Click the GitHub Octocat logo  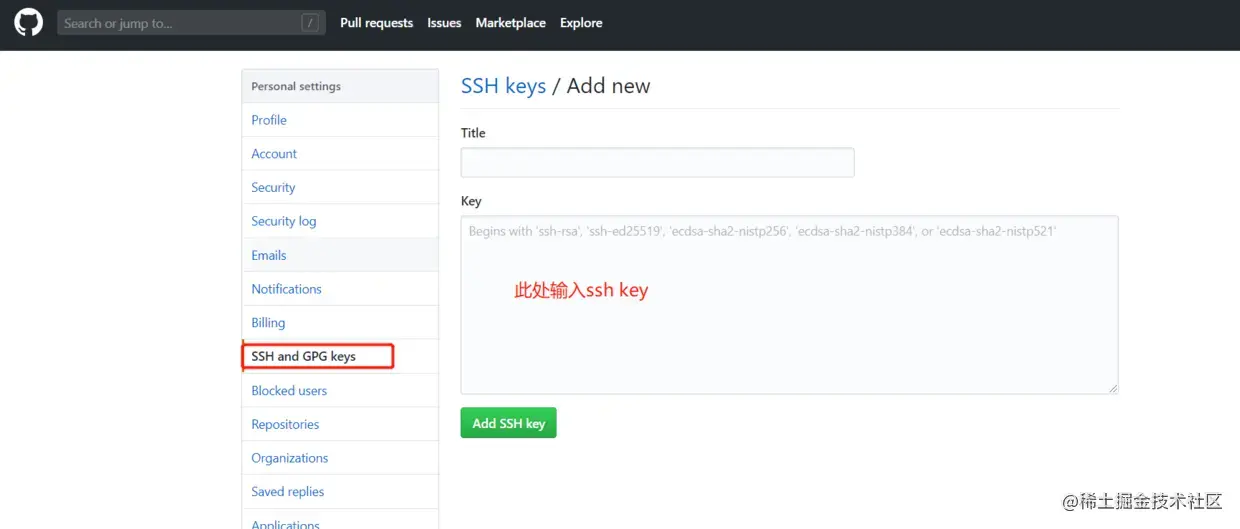(x=28, y=23)
